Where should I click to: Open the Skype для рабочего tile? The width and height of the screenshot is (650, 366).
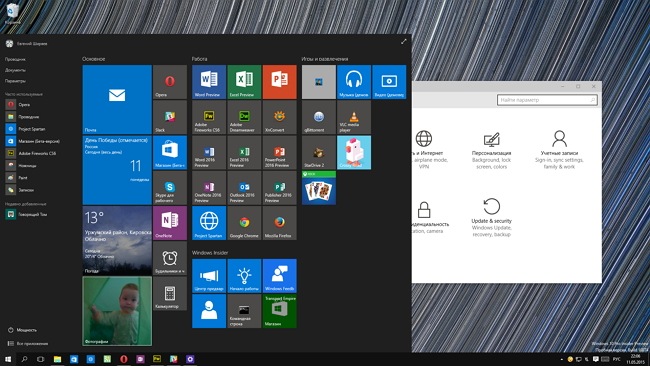(x=170, y=187)
